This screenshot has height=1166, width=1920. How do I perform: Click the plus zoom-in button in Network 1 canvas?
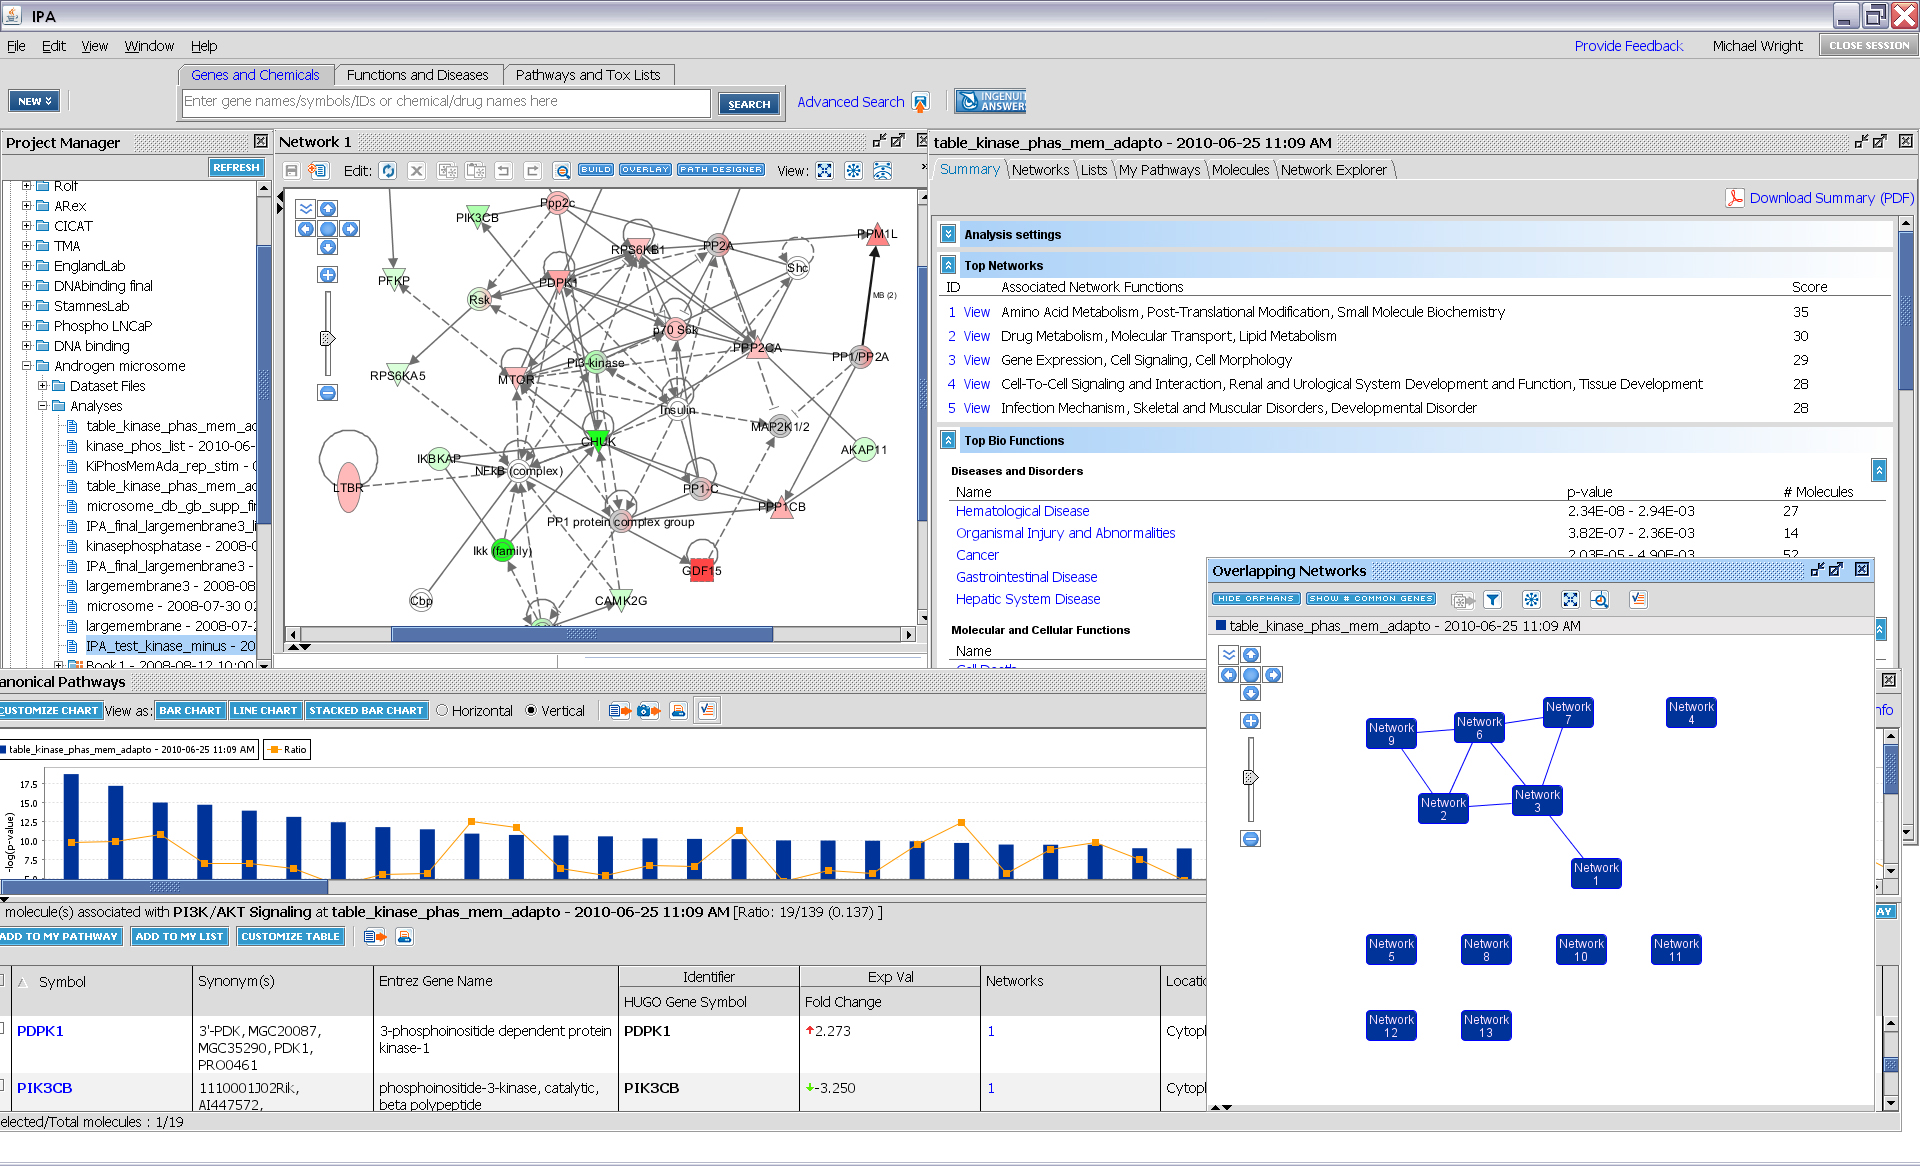[327, 275]
